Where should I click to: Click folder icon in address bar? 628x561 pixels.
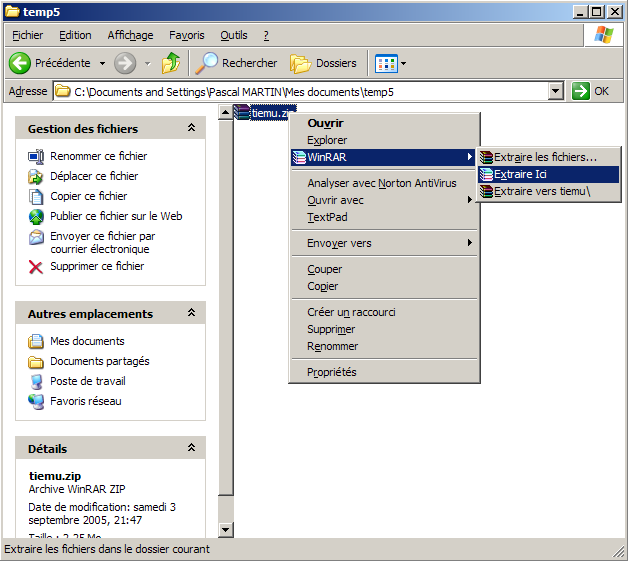(x=63, y=91)
